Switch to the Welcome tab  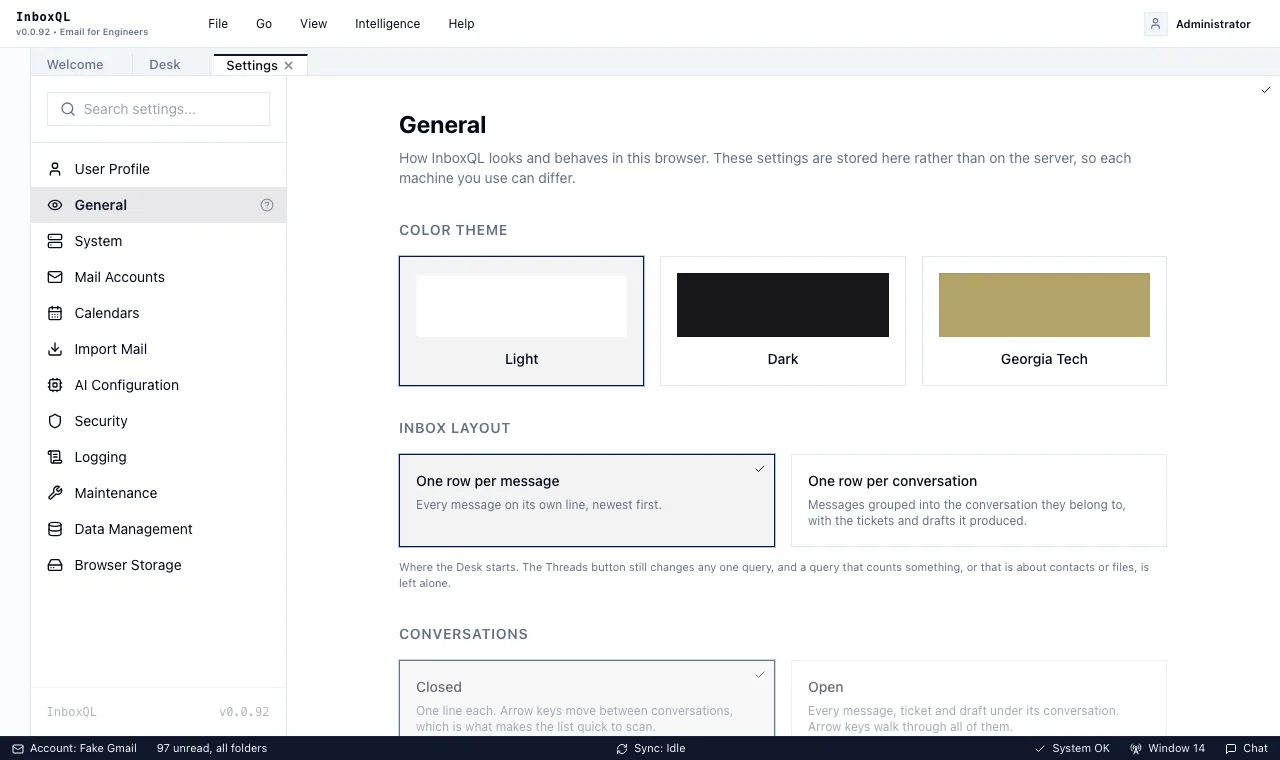coord(75,65)
